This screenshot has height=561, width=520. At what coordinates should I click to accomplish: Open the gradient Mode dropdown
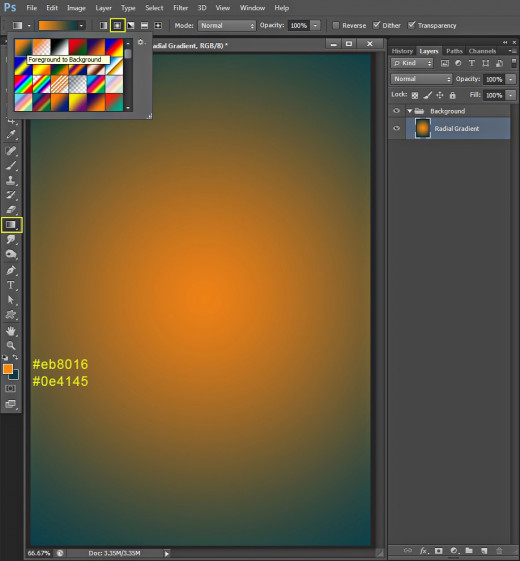coord(227,25)
